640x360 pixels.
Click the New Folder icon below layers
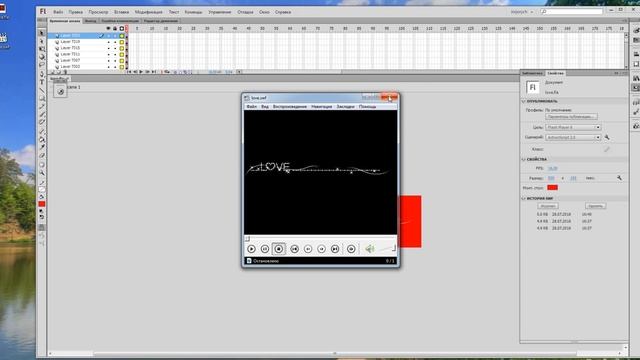tap(59, 72)
